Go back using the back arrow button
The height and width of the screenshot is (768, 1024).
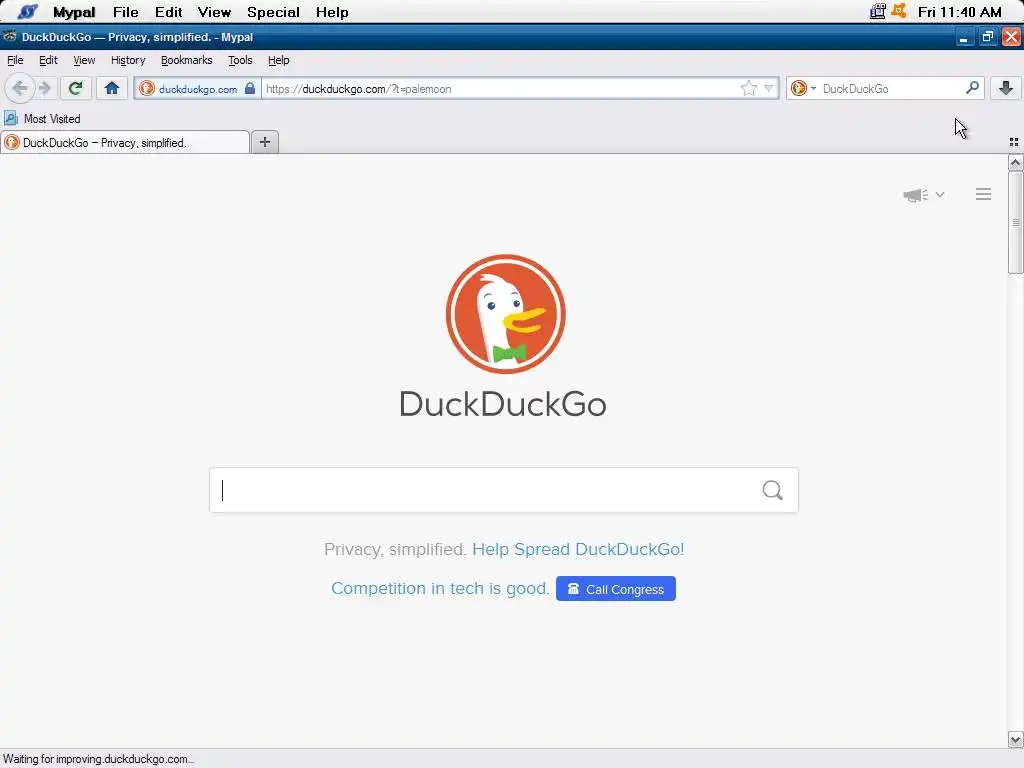click(20, 88)
